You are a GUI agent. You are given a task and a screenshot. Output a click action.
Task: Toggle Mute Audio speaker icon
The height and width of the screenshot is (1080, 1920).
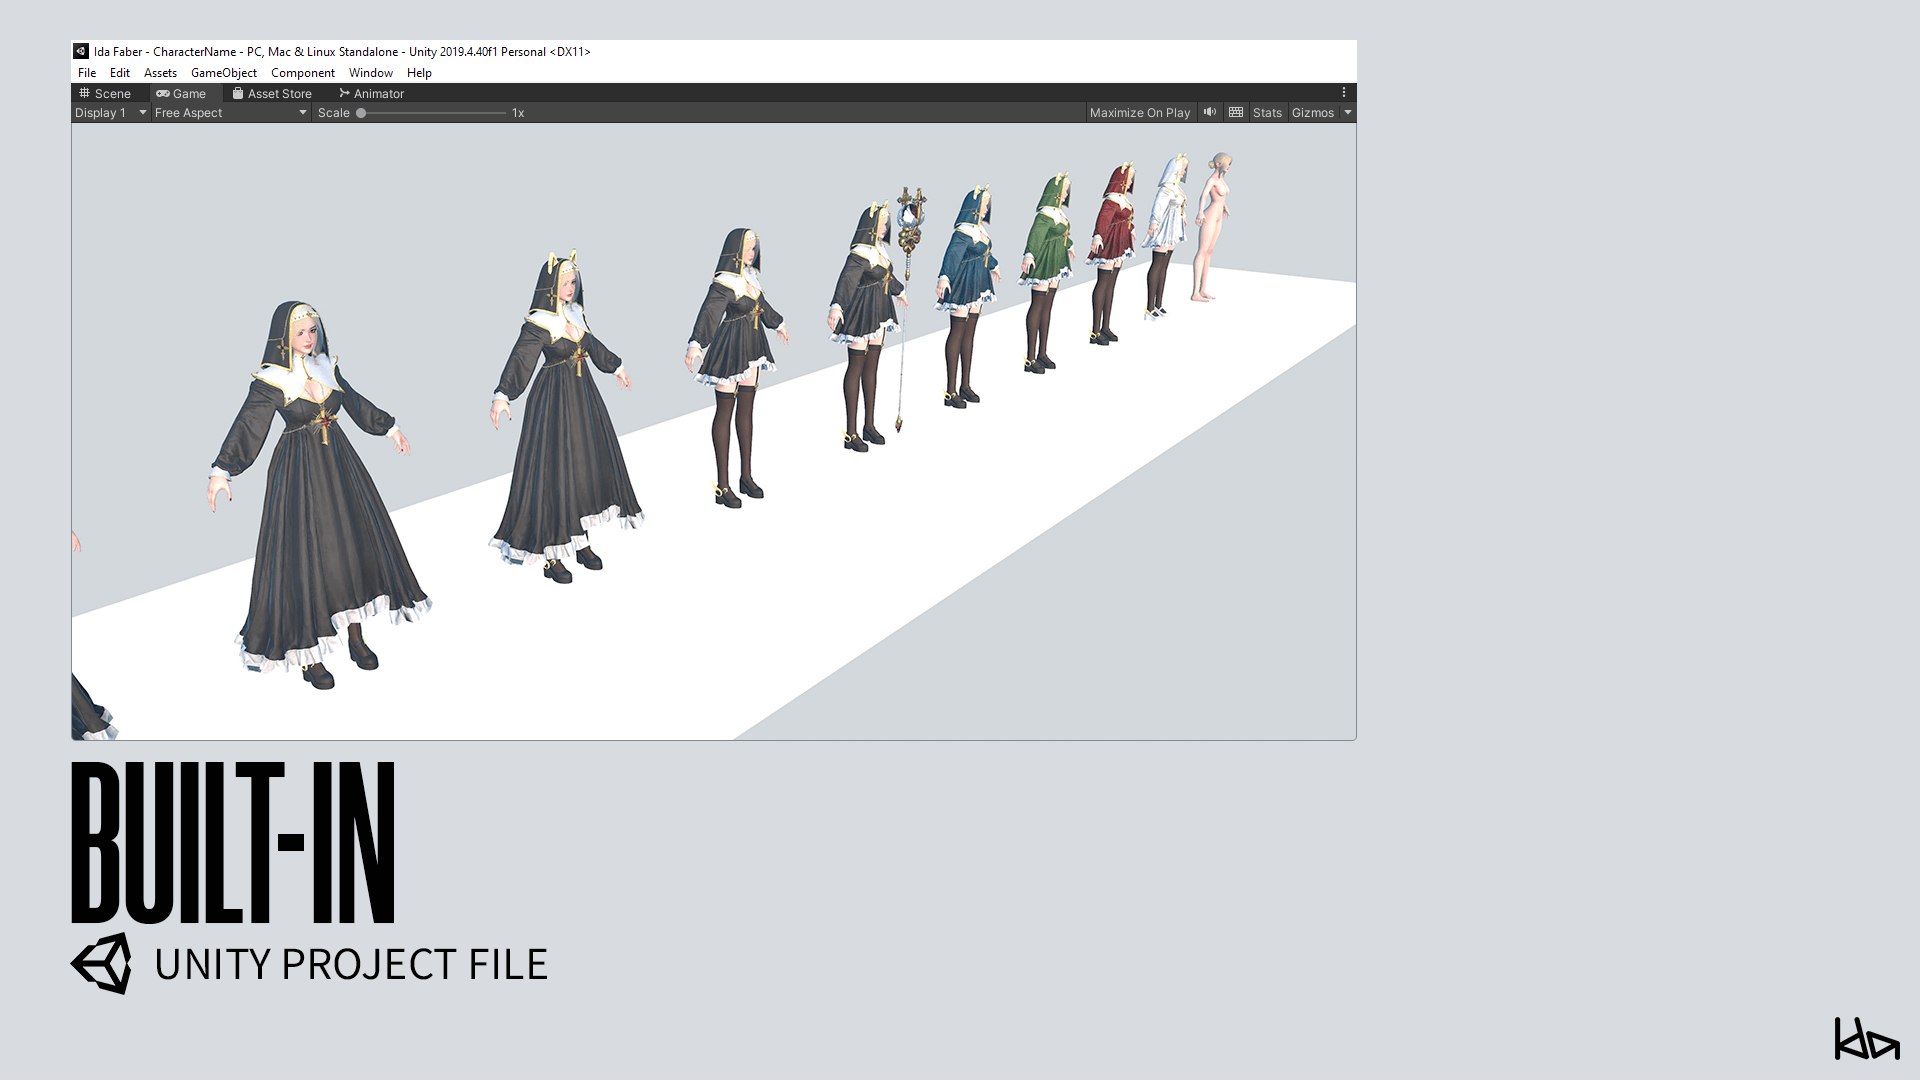pyautogui.click(x=1210, y=112)
